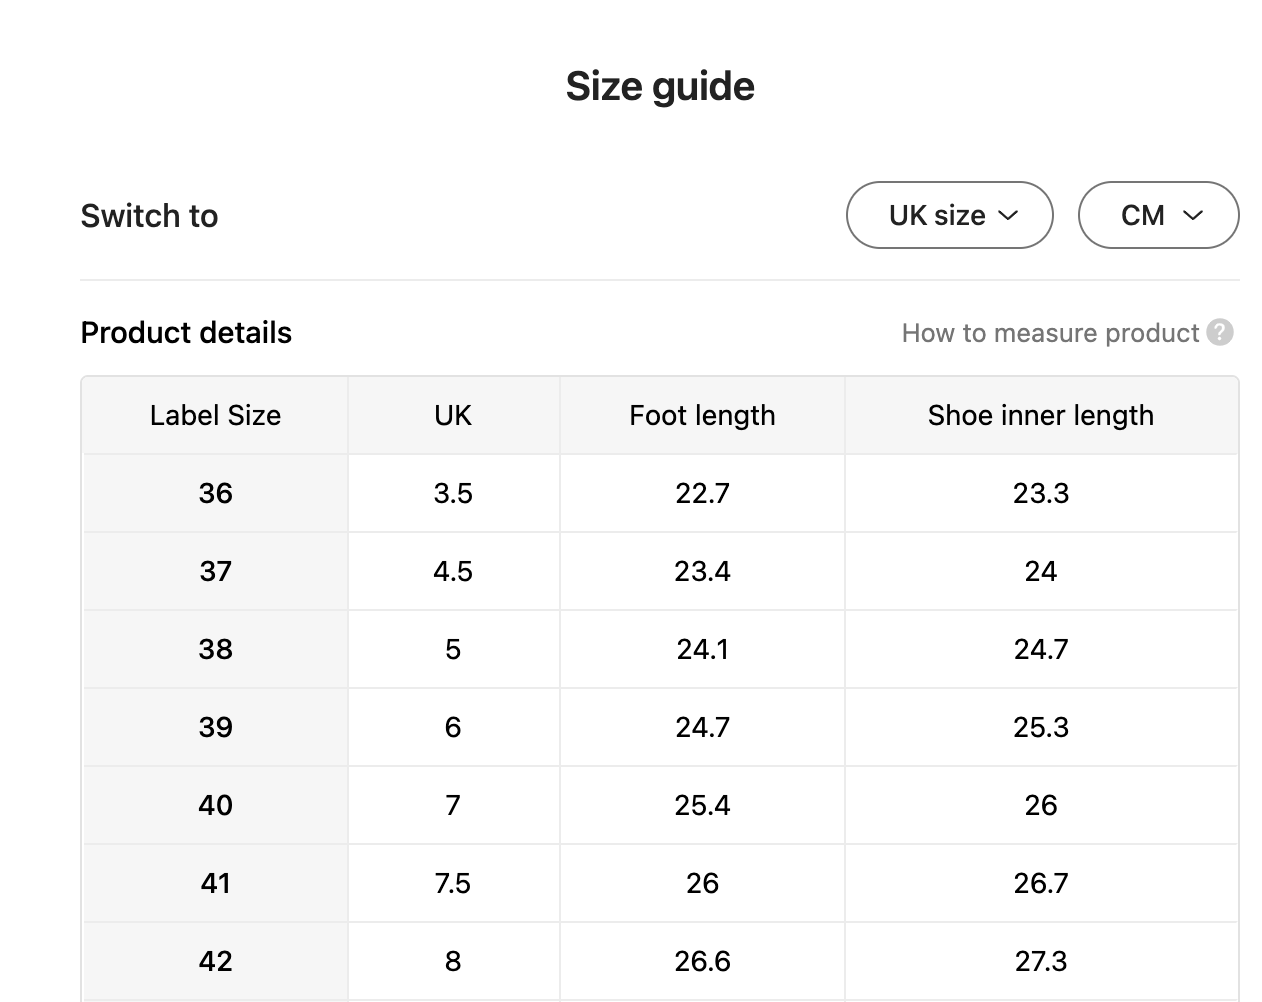This screenshot has width=1262, height=1002.
Task: Select the label size 37 row
Action: [215, 571]
